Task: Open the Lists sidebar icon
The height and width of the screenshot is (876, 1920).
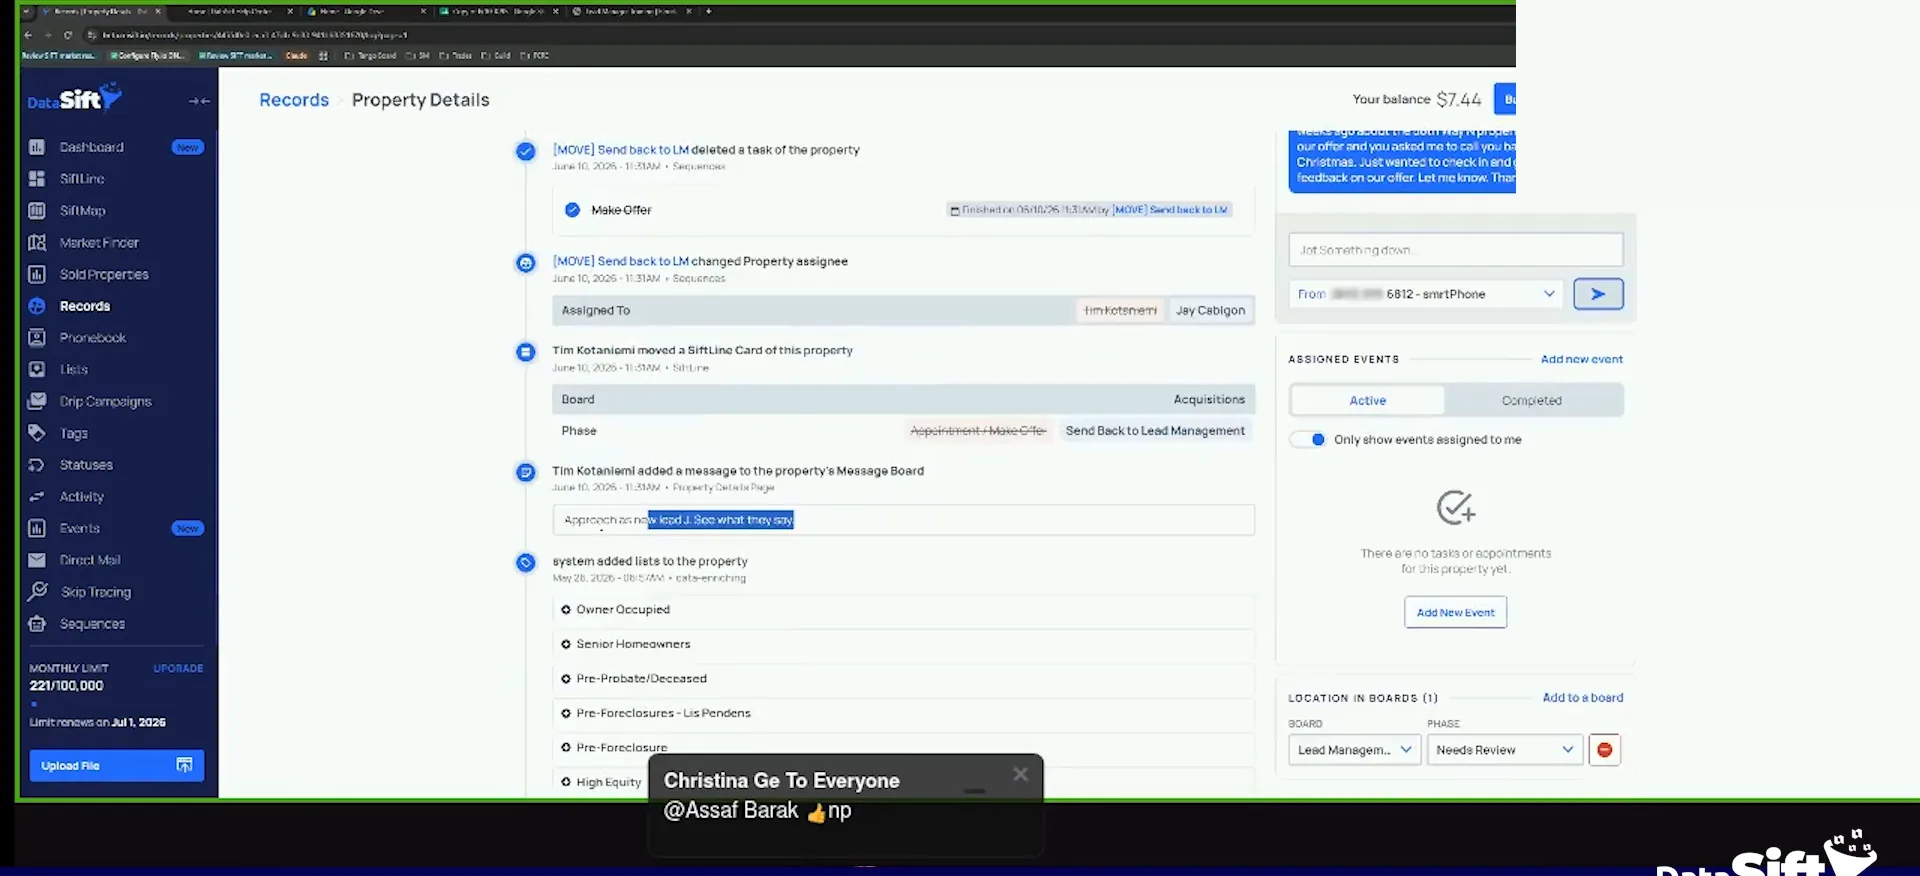Action: tap(37, 369)
